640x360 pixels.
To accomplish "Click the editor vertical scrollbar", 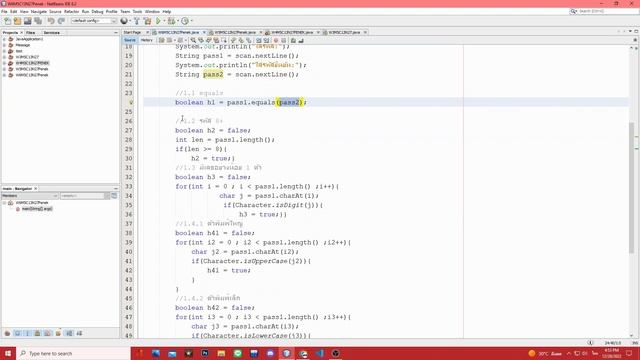I will [x=631, y=188].
